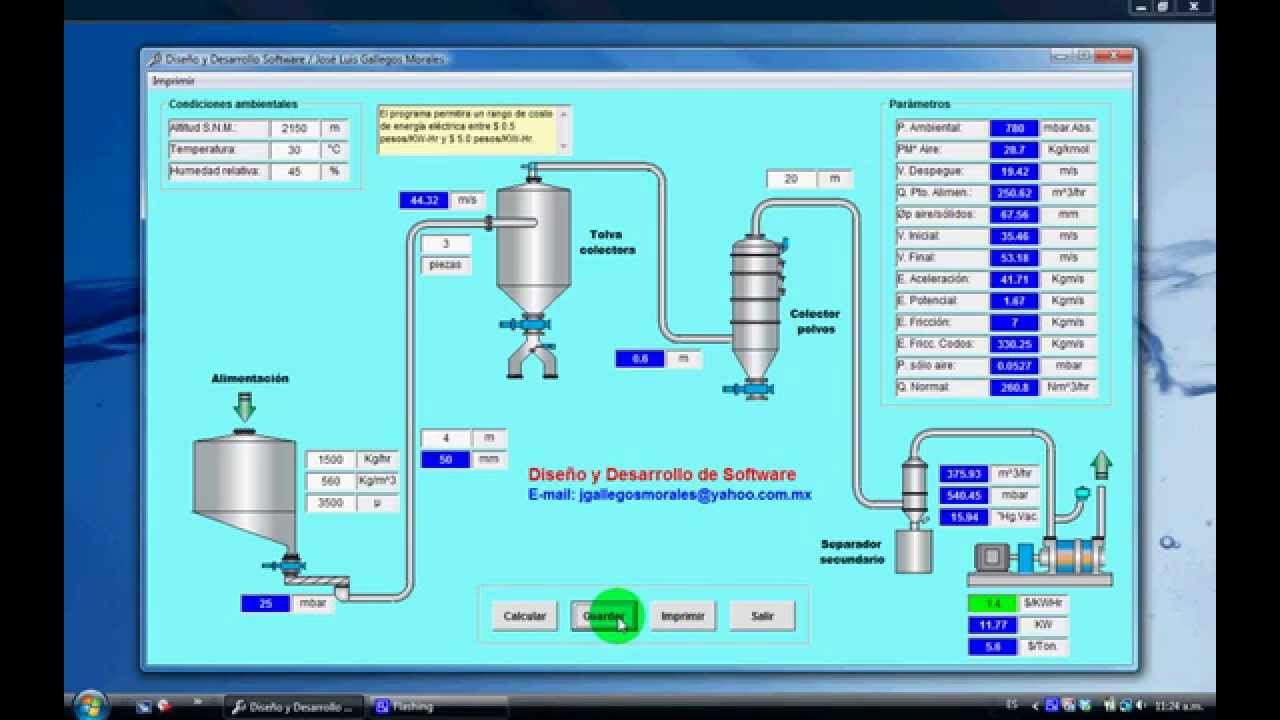Click the V. Inicial value 35.46
The height and width of the screenshot is (720, 1280).
tap(1014, 236)
